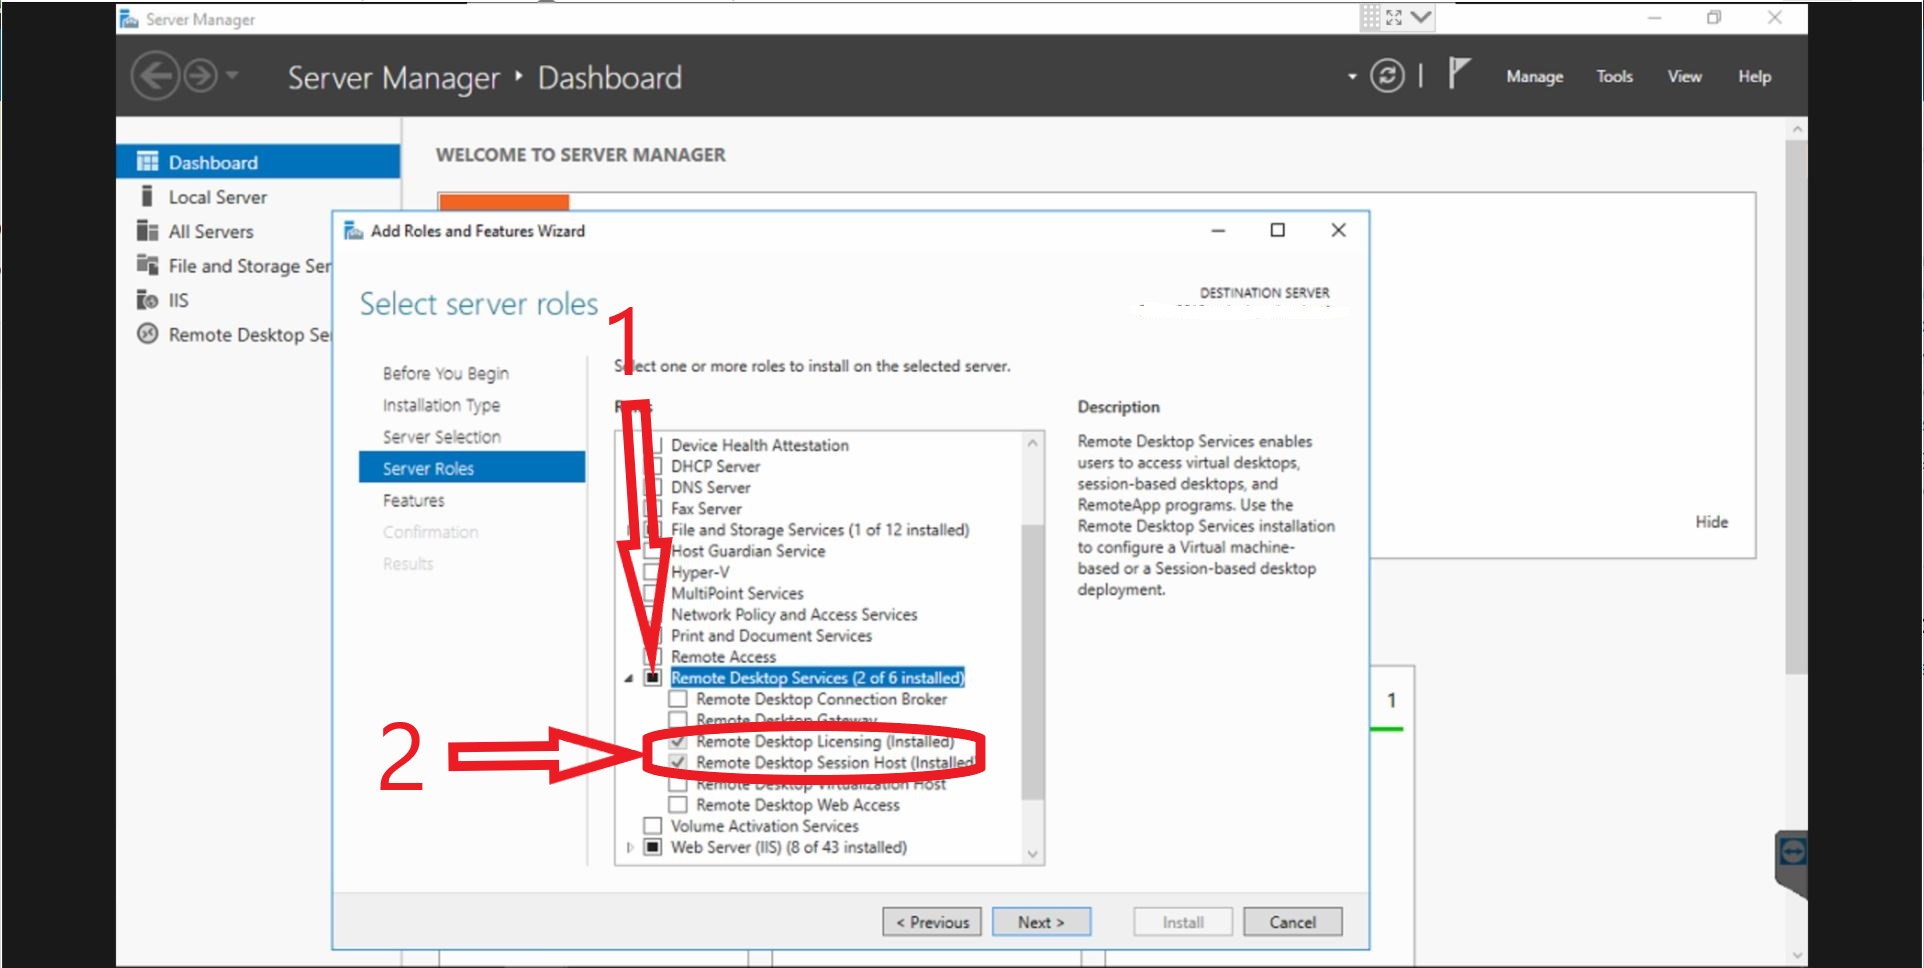Select the Remote Access role text
Screen dimensions: 1924x968
tap(723, 657)
